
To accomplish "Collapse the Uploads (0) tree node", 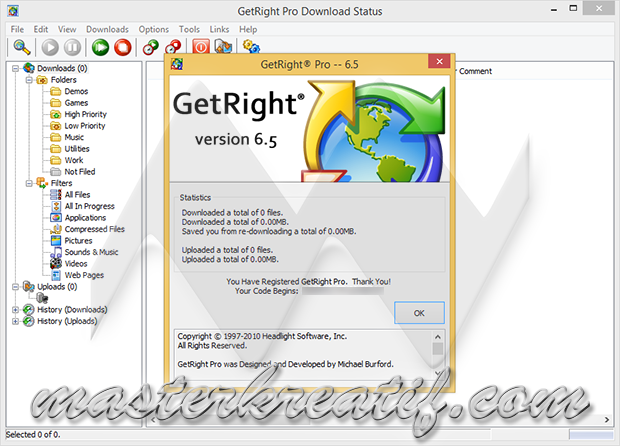I will 15,287.
